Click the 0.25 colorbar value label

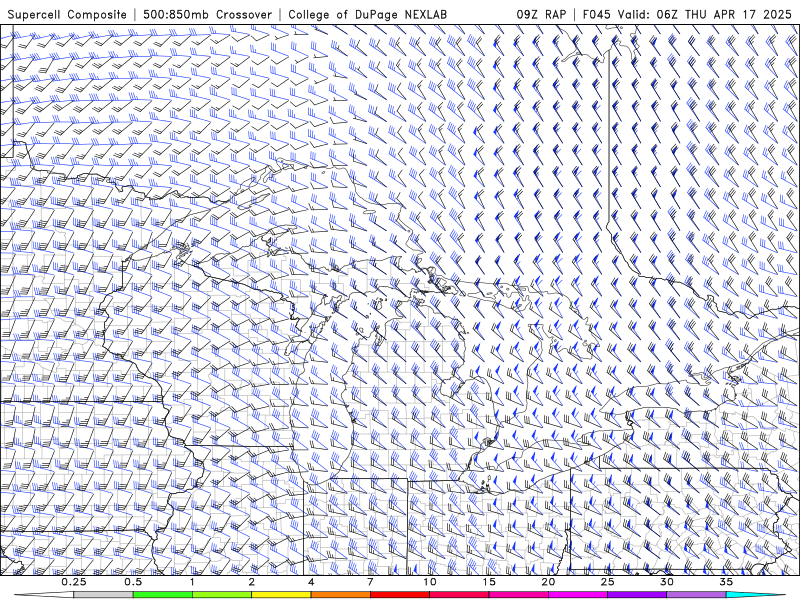point(74,582)
